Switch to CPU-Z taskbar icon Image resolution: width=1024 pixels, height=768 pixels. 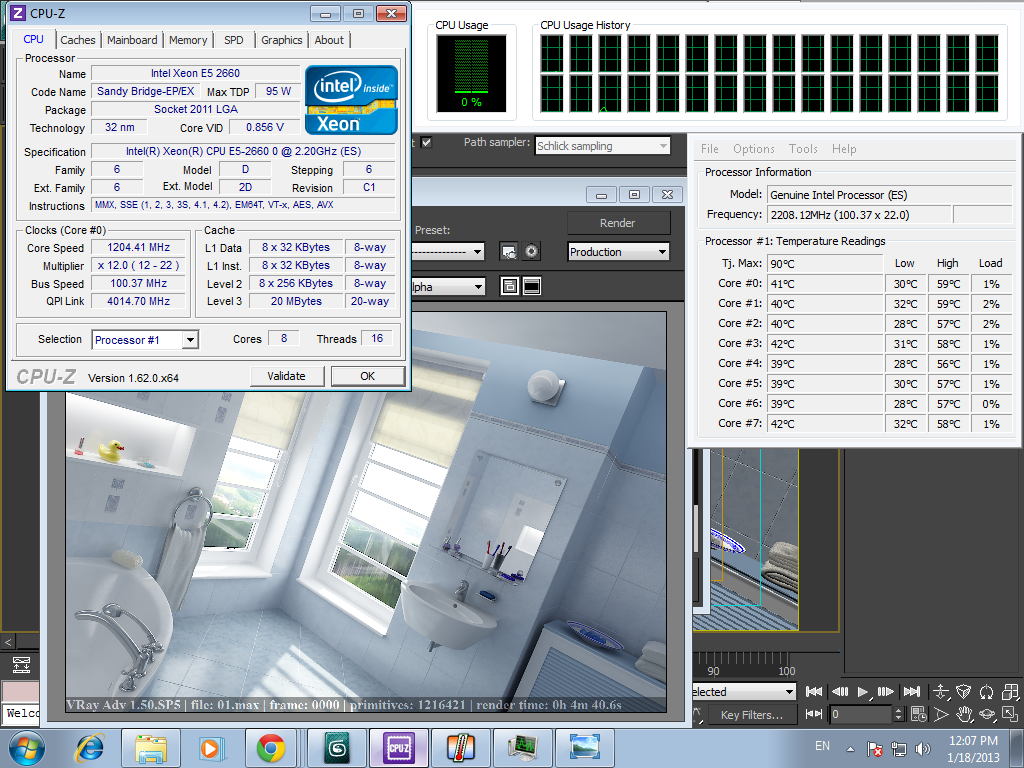[398, 748]
